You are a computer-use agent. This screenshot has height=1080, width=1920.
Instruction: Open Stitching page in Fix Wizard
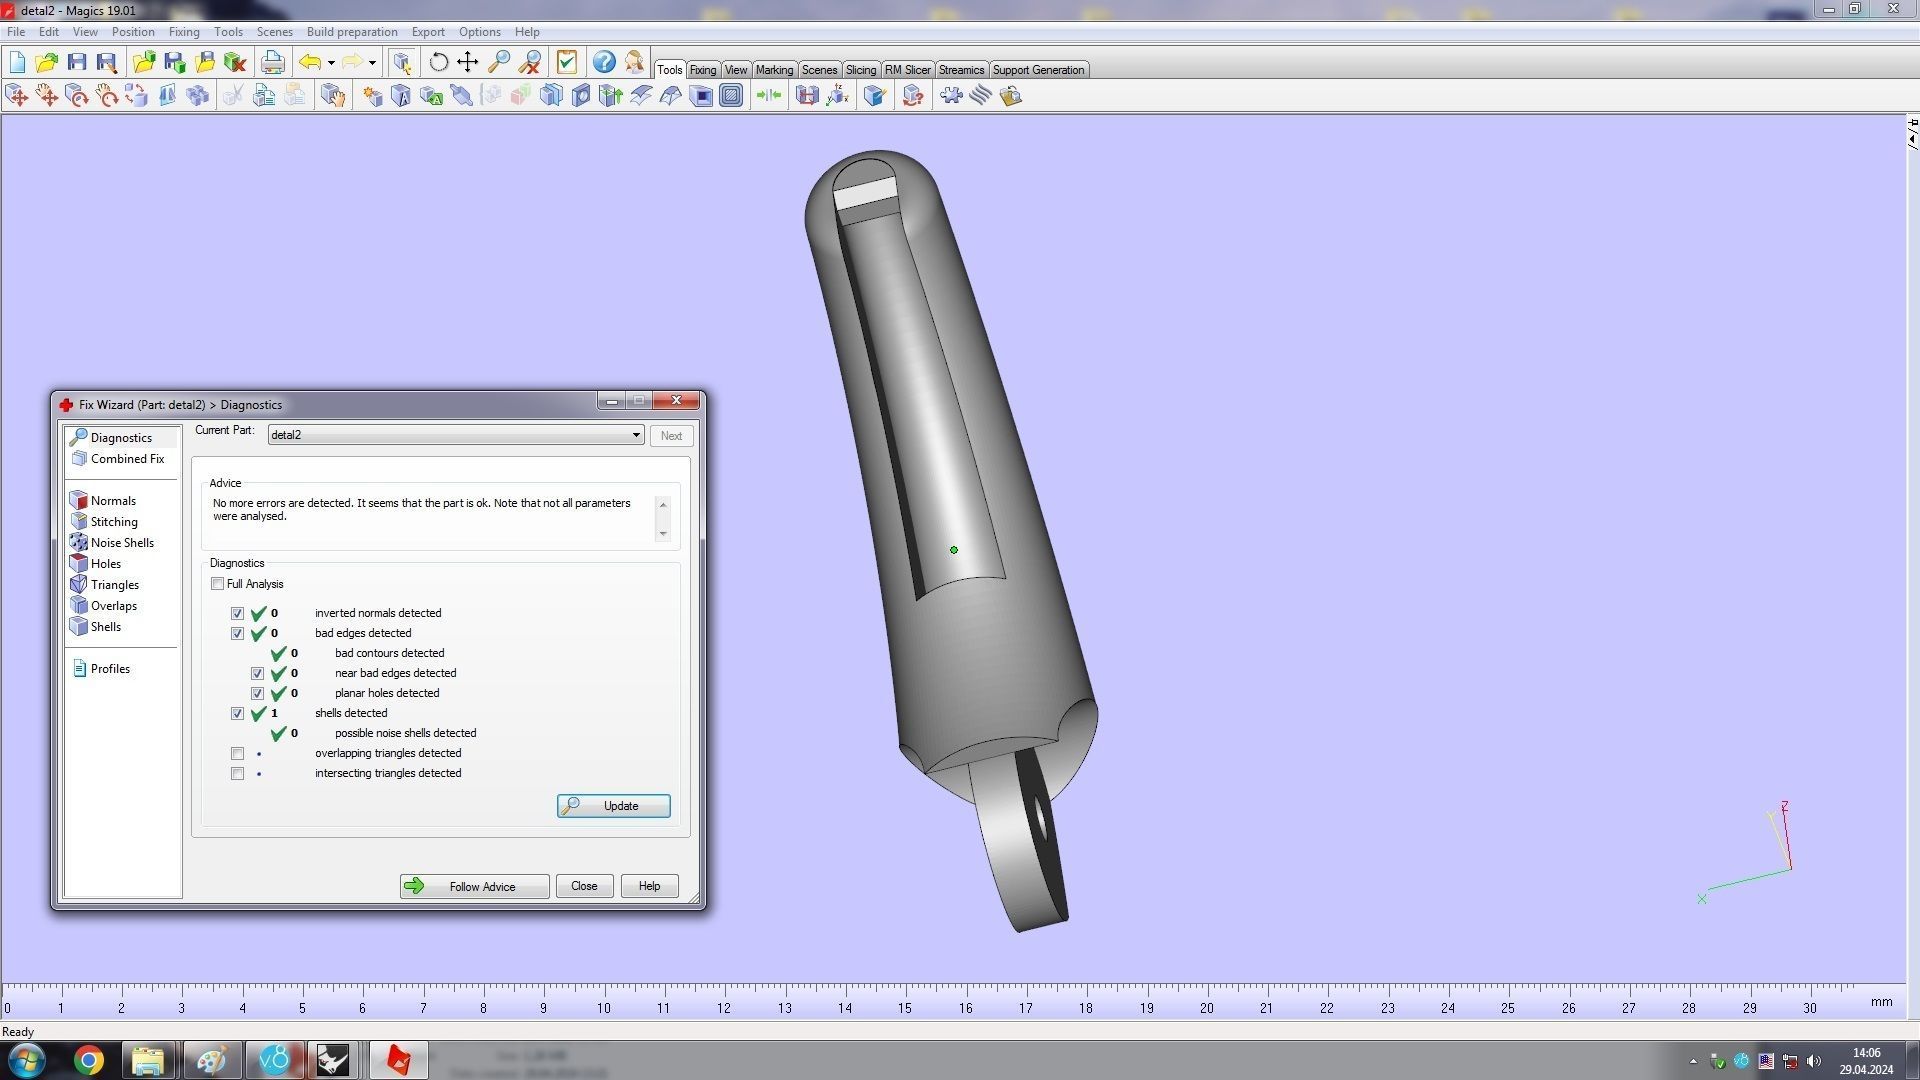(113, 522)
